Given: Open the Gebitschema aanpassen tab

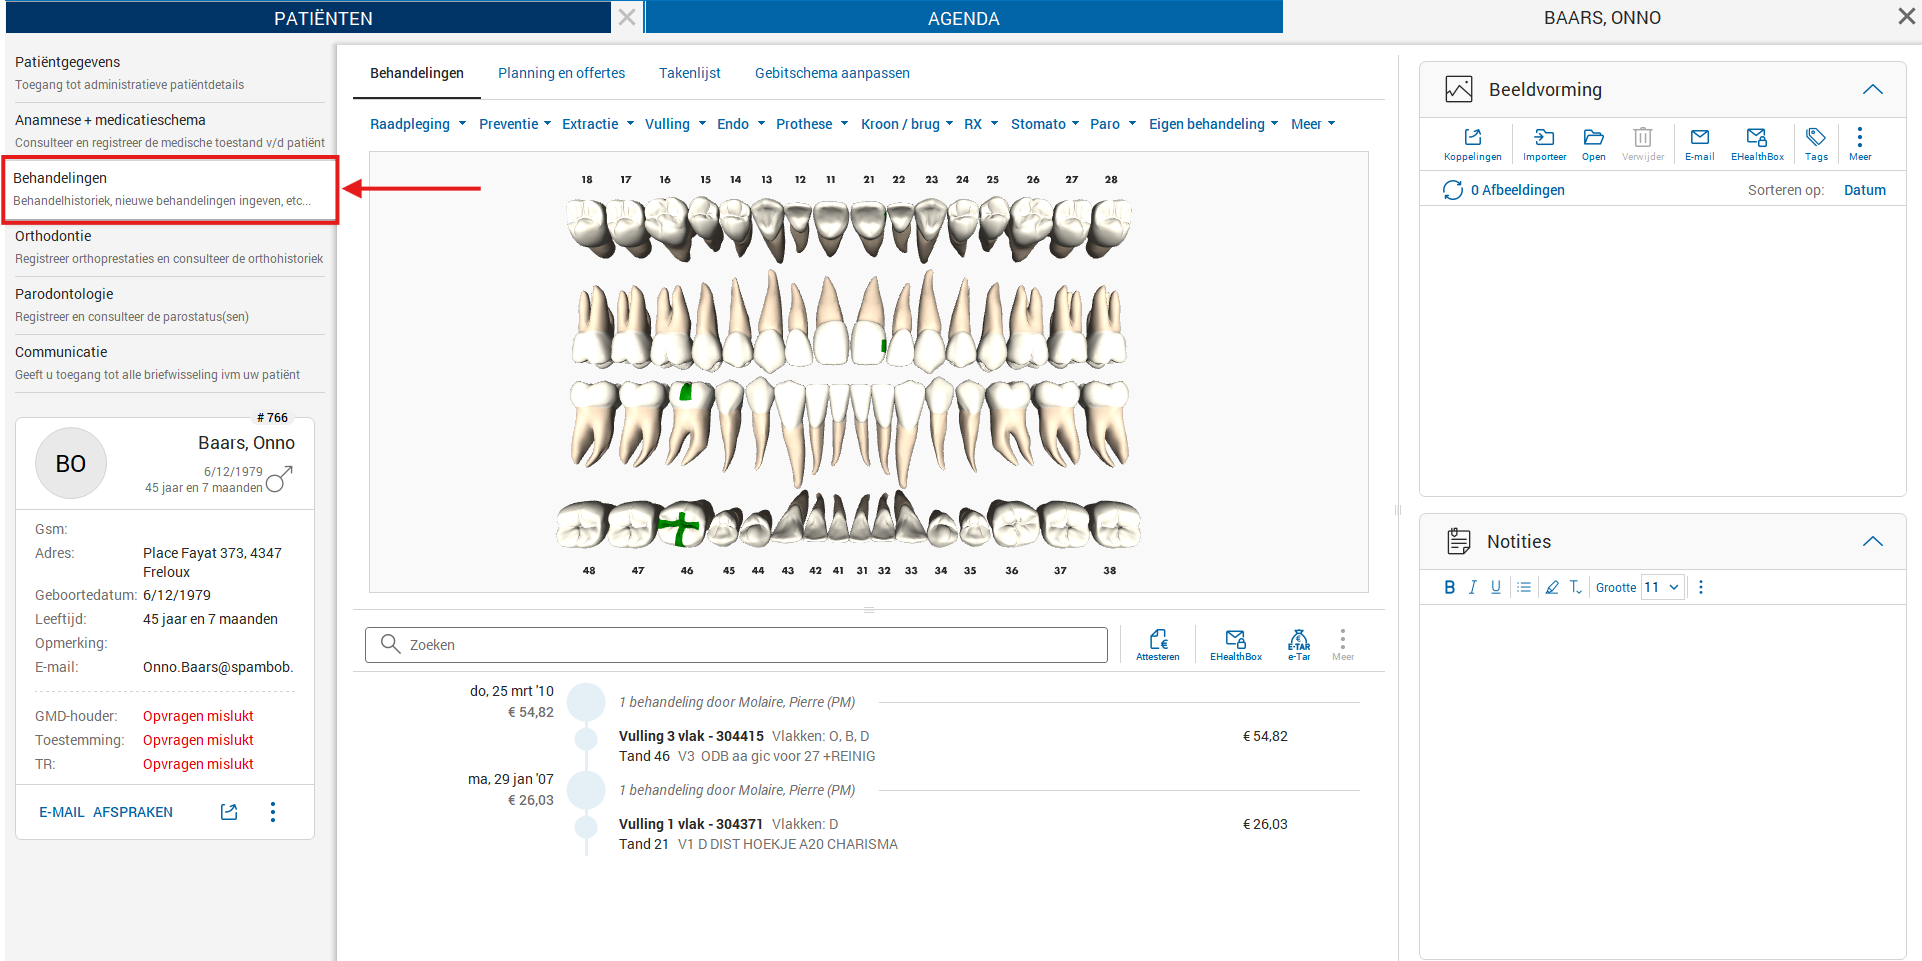Looking at the screenshot, I should tap(832, 73).
